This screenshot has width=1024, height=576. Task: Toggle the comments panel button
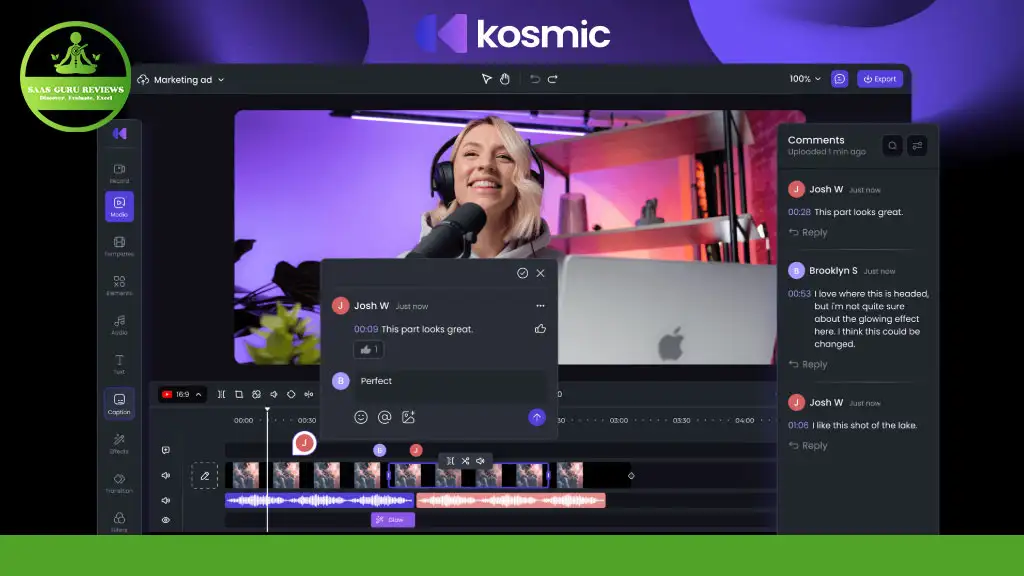point(840,79)
